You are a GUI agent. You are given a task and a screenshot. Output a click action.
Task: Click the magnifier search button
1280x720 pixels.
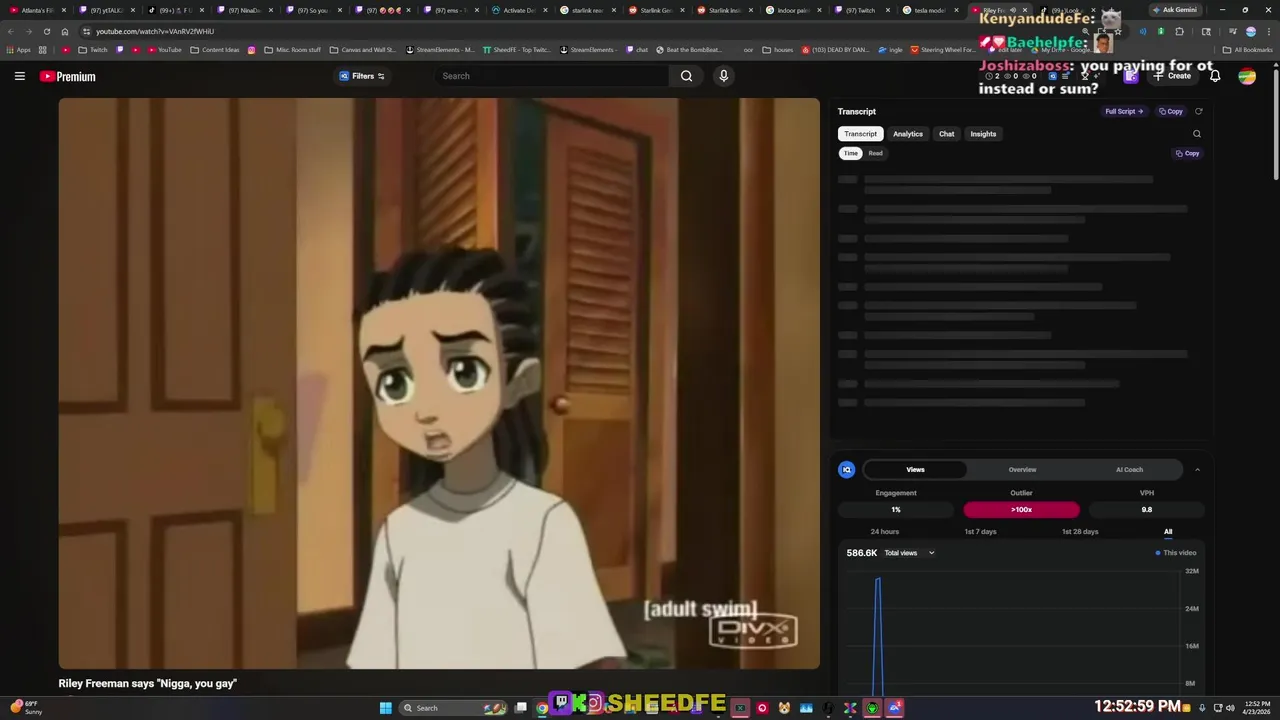(686, 76)
